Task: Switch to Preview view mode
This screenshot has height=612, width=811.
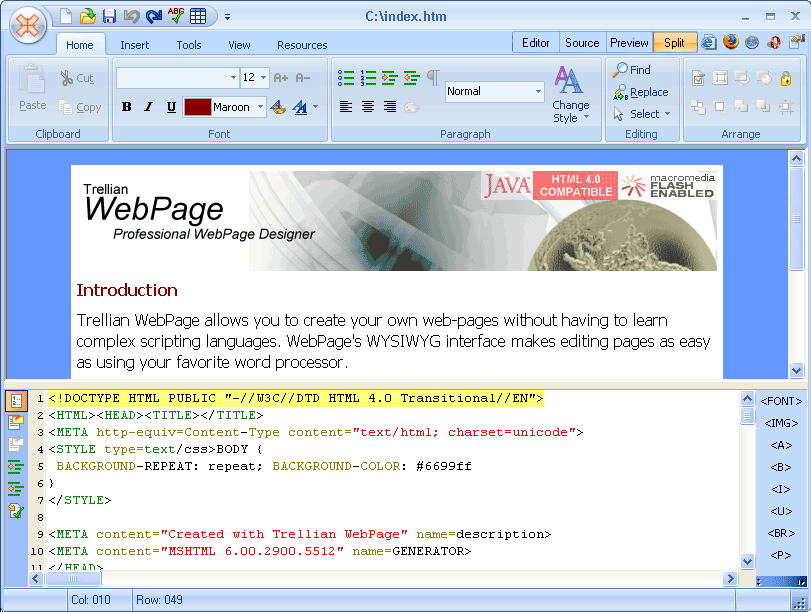Action: pyautogui.click(x=629, y=42)
